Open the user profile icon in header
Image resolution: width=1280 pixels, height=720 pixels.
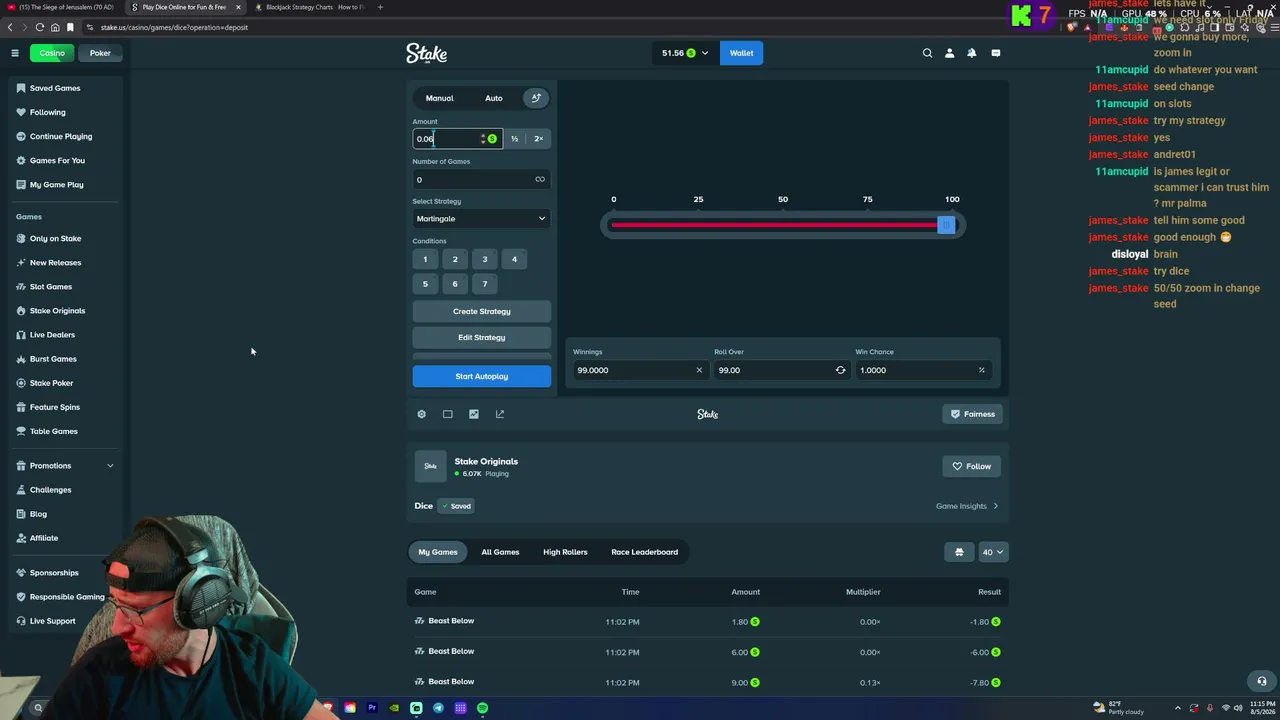coord(949,53)
